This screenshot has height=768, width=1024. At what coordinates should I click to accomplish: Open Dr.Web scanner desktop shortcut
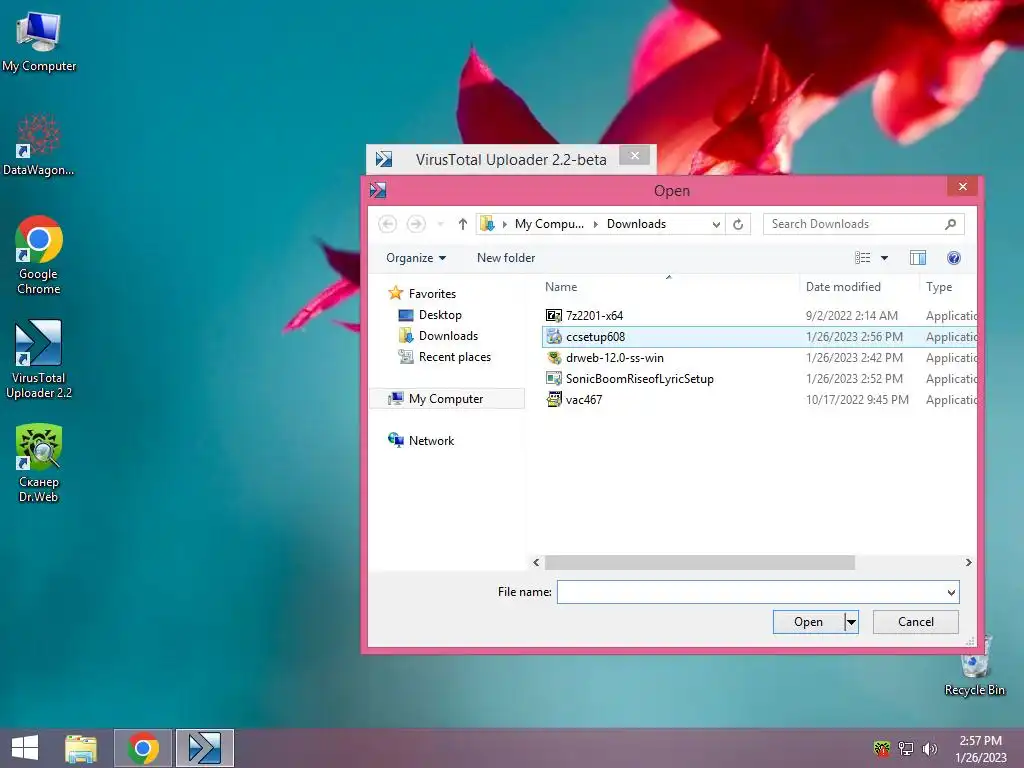tap(39, 463)
